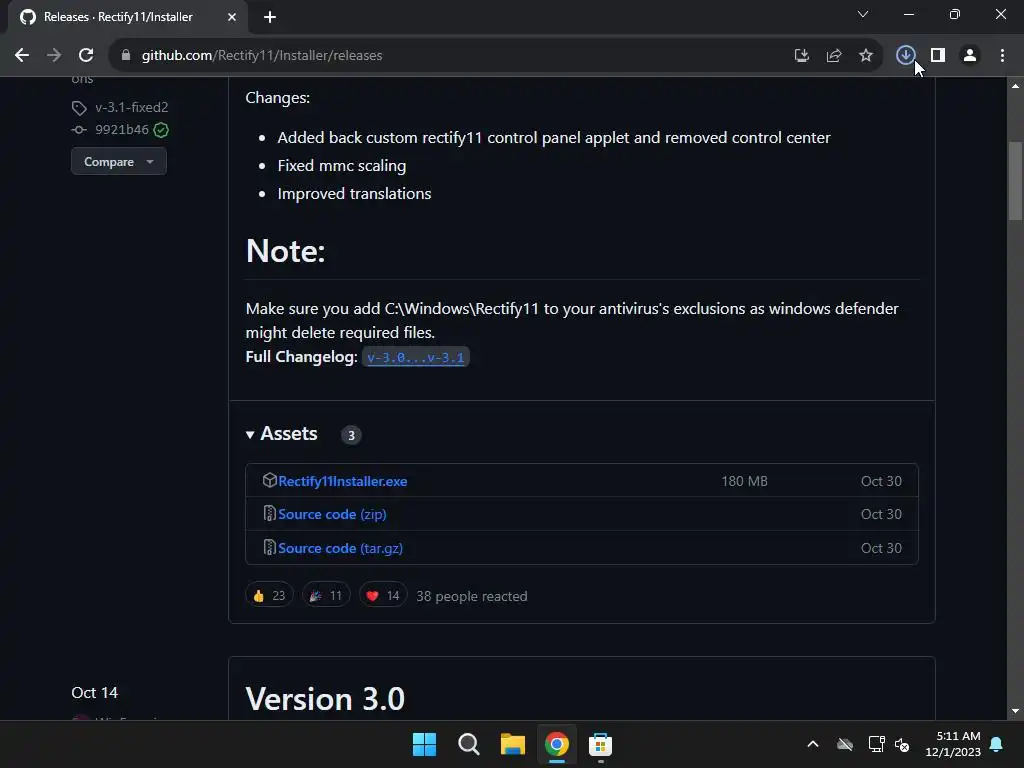Switch to Chrome on the taskbar
Screen dimensions: 1024x768
556,744
